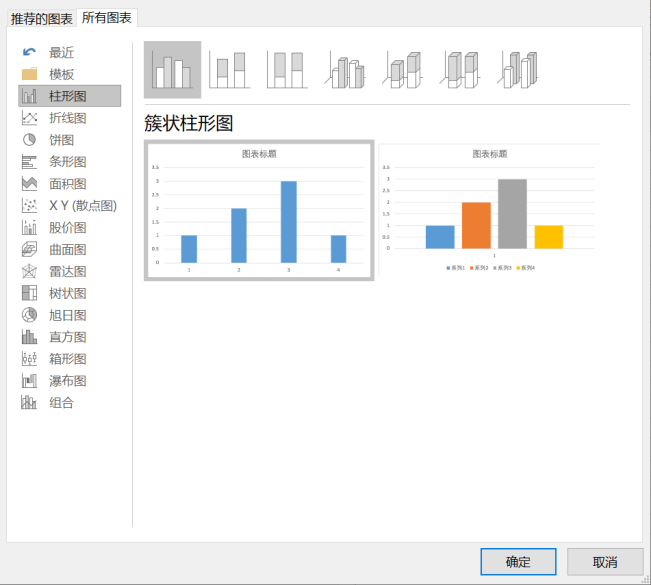The height and width of the screenshot is (585, 651).
Task: Select 饼图 chart type in list
Action: (62, 140)
